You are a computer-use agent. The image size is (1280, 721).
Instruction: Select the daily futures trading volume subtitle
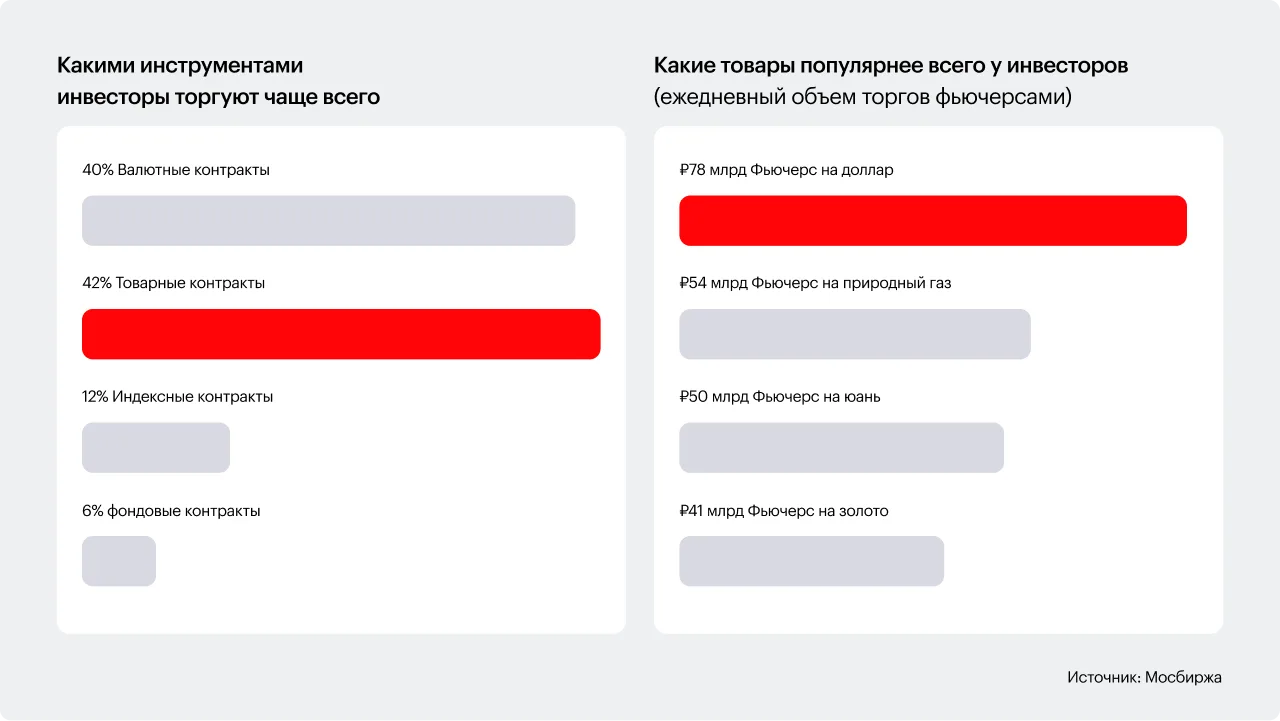point(863,97)
